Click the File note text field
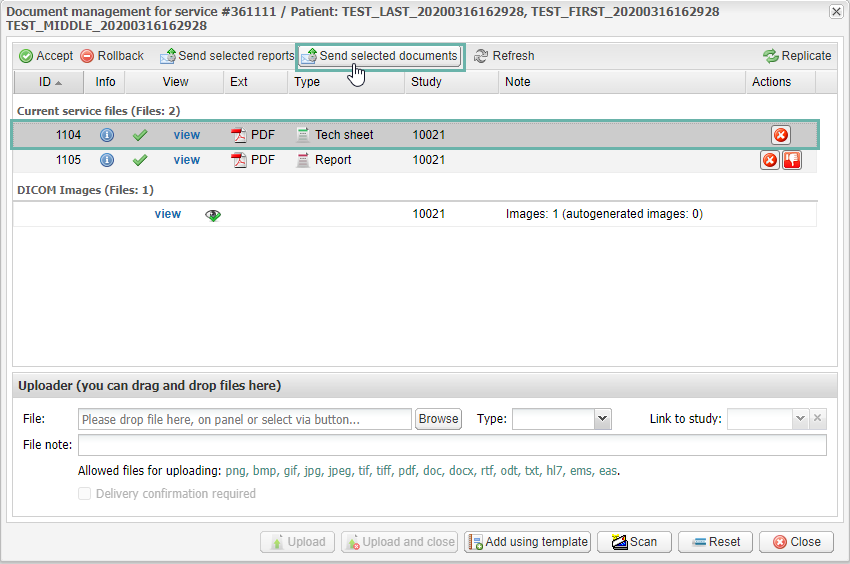The width and height of the screenshot is (850, 564). pyautogui.click(x=452, y=445)
